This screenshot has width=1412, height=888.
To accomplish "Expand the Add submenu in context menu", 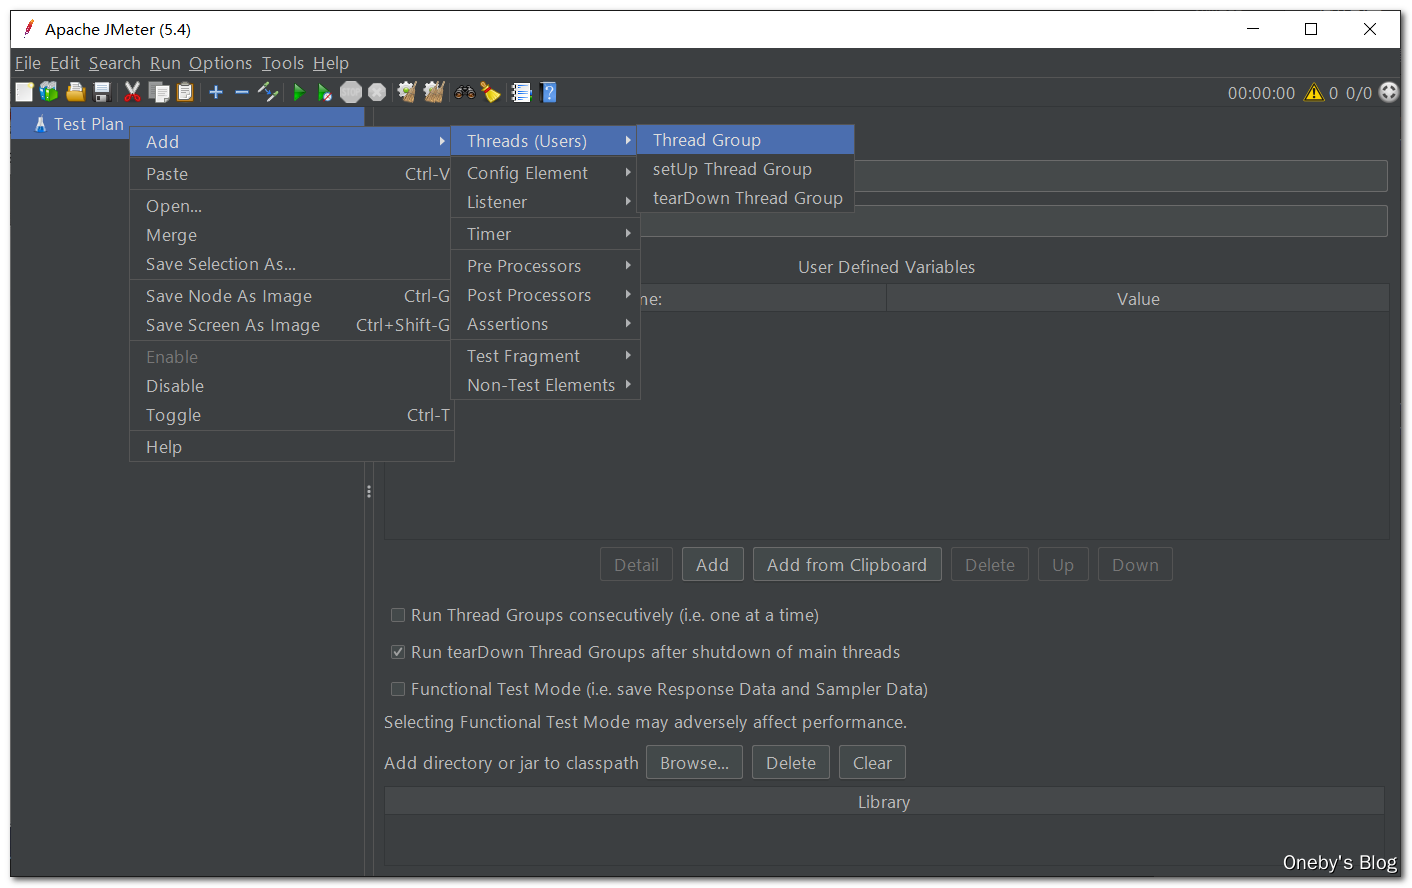I will (x=292, y=142).
